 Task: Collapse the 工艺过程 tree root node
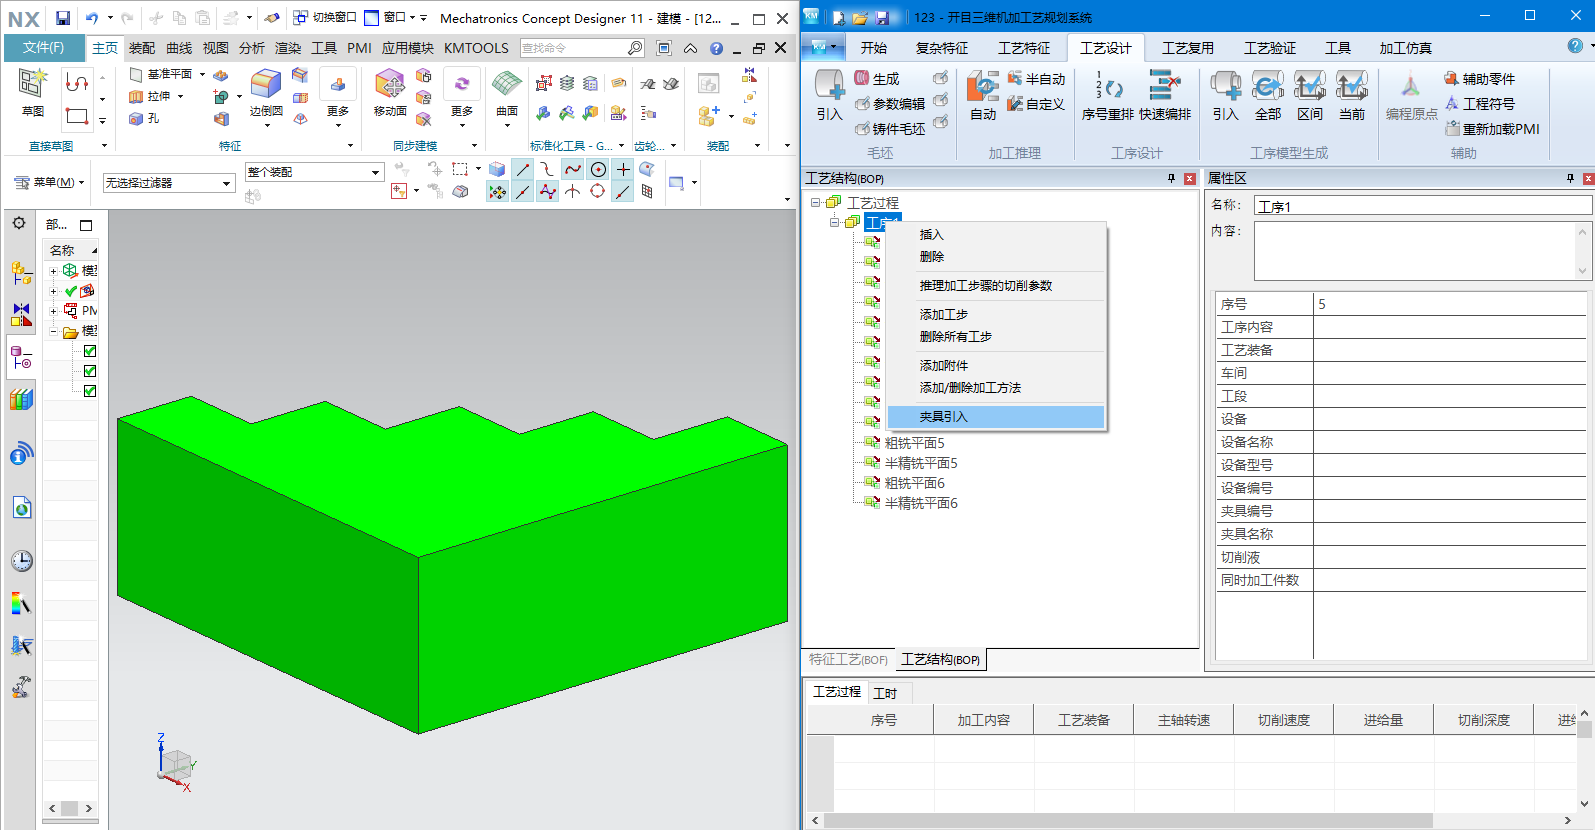(816, 202)
